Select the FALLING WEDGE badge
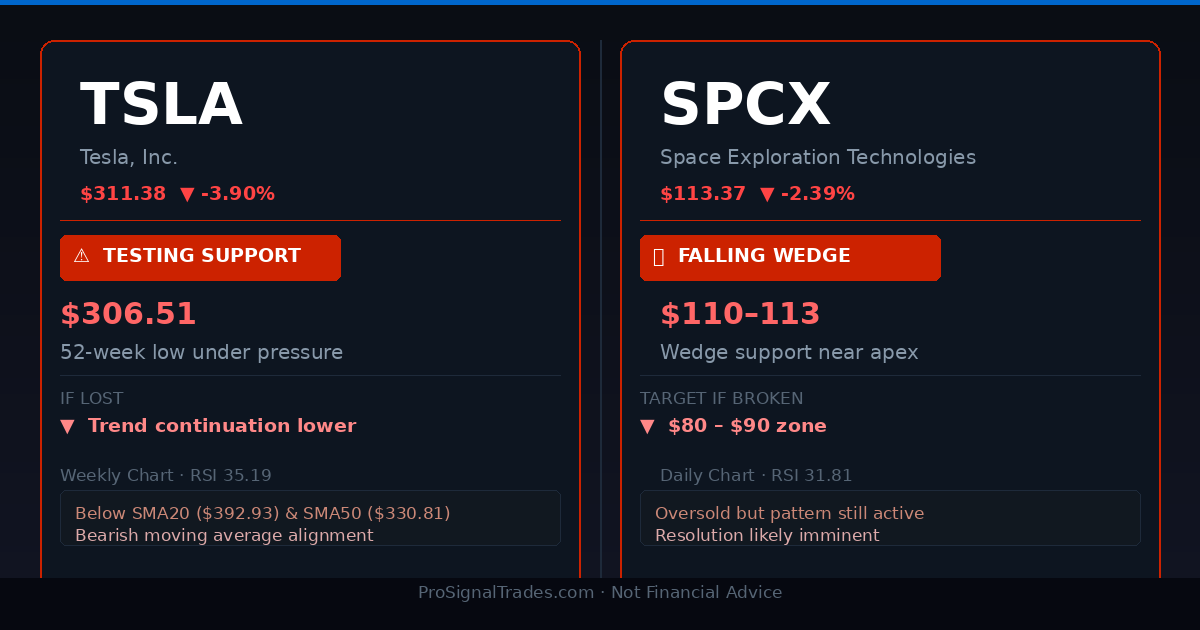Screen dimensions: 1200x630 (x=790, y=258)
